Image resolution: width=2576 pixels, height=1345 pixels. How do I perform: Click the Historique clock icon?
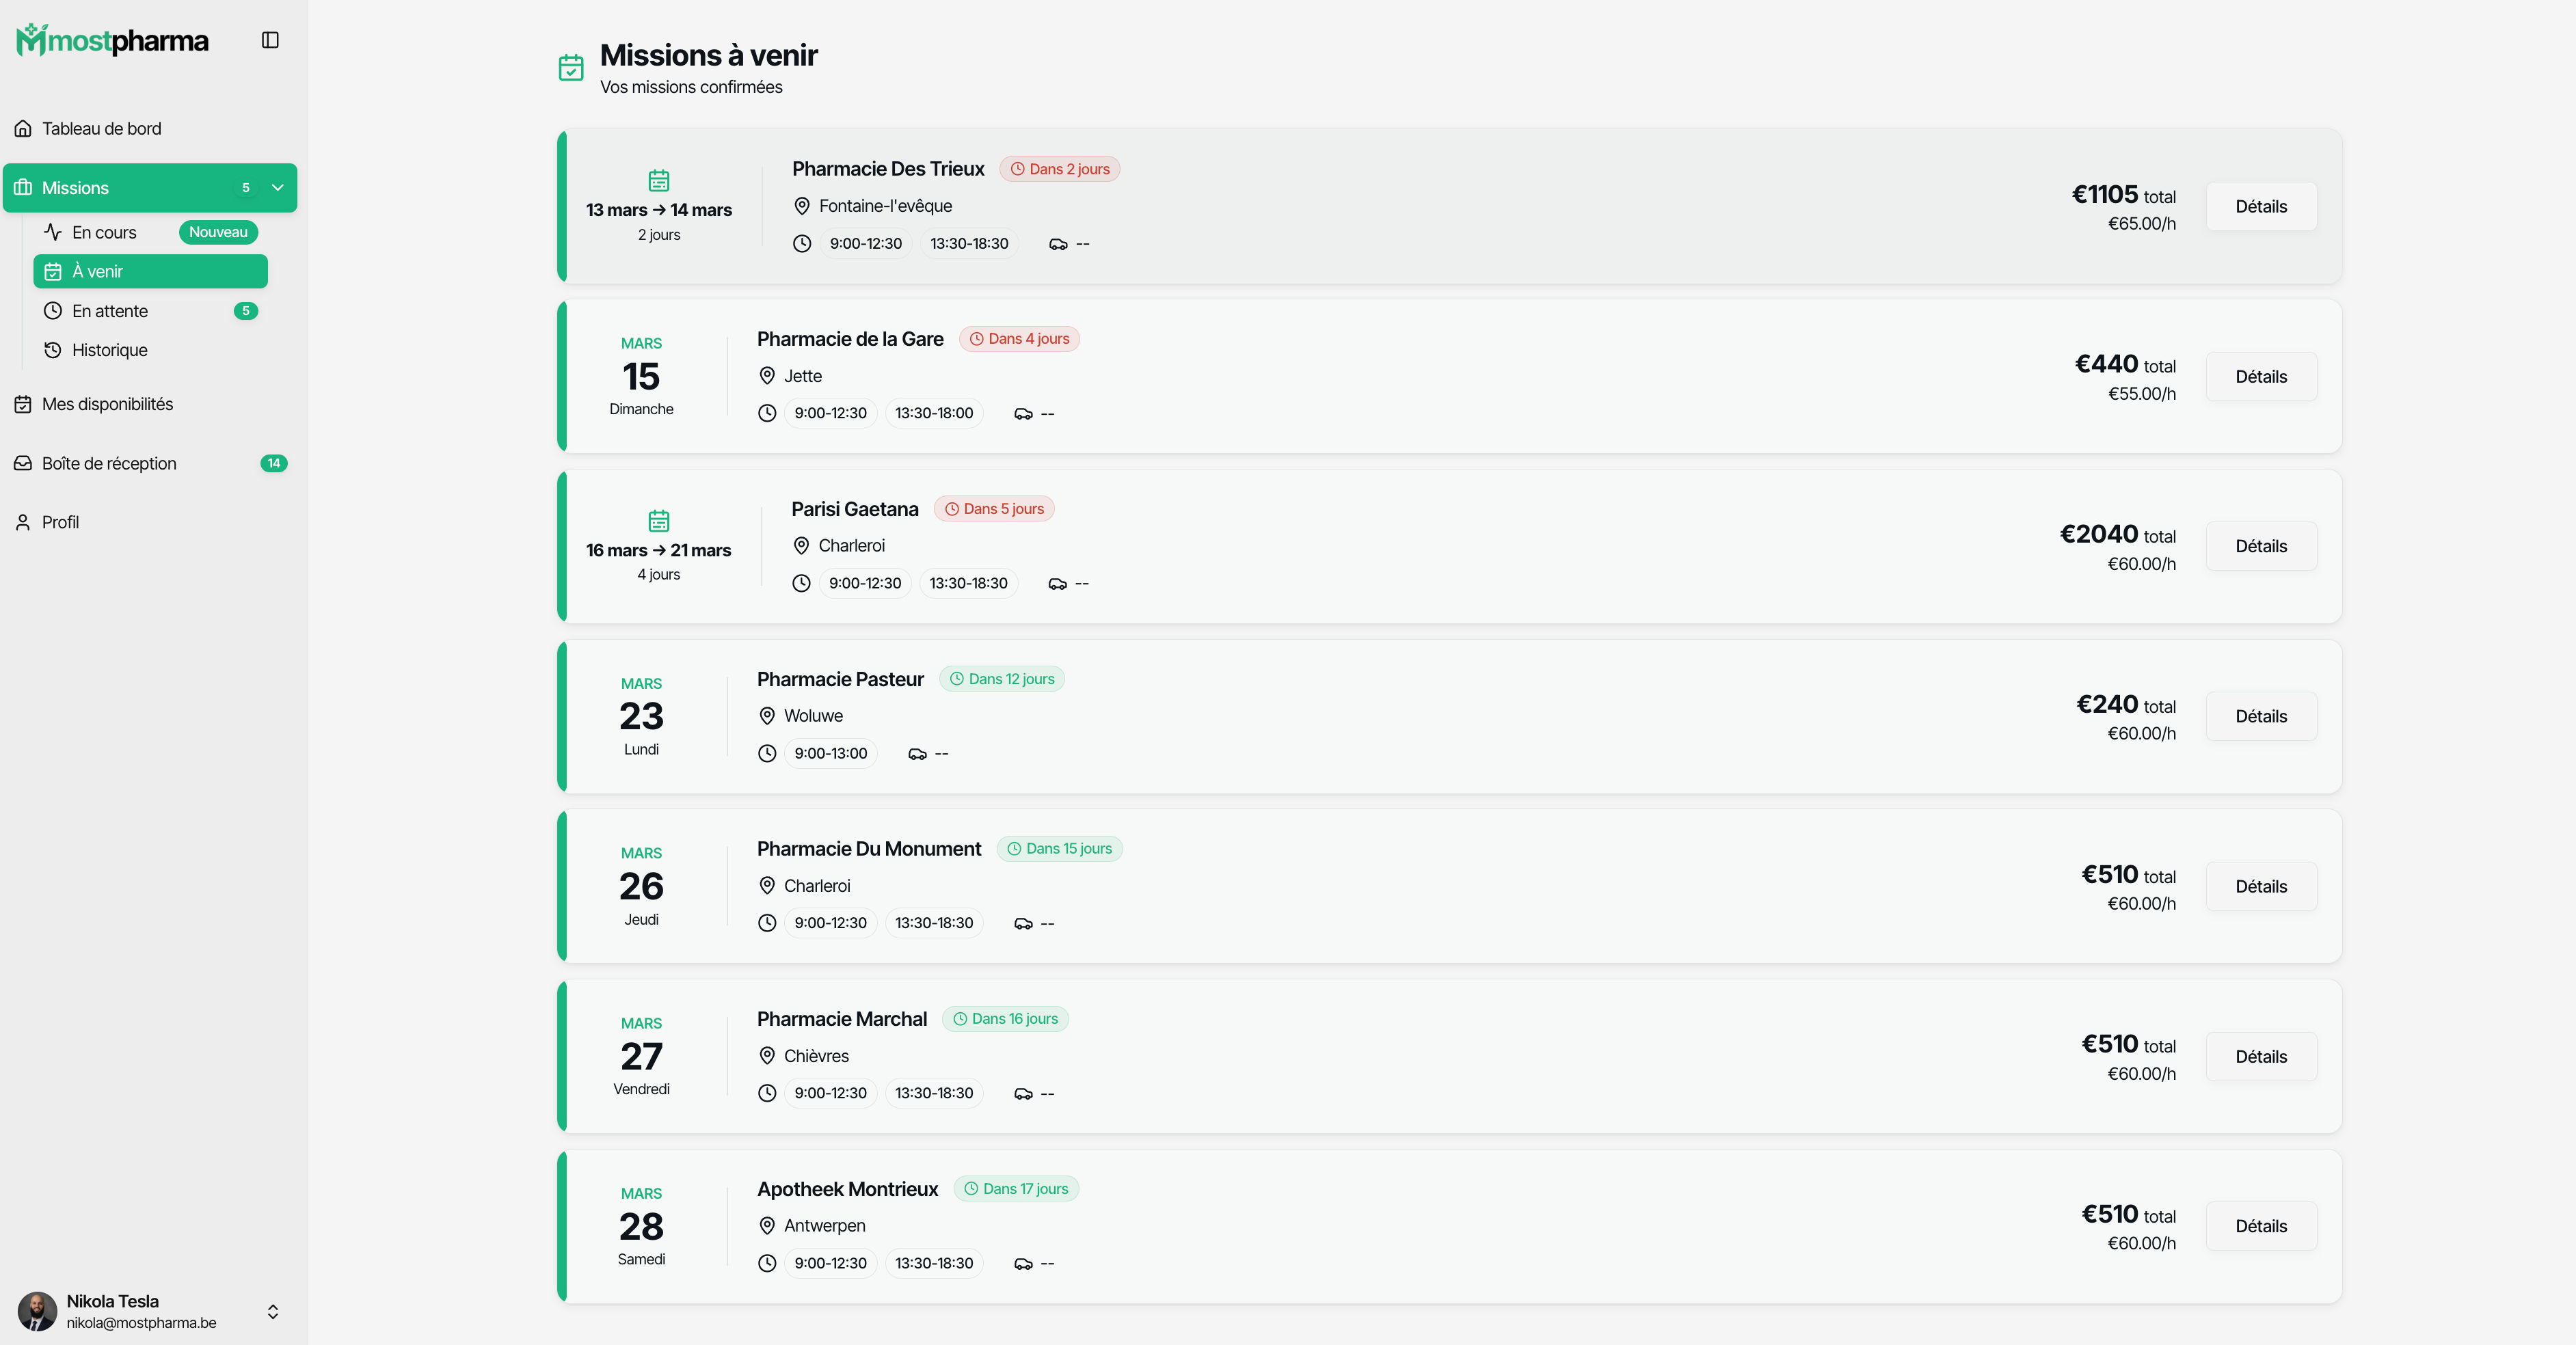[x=53, y=350]
